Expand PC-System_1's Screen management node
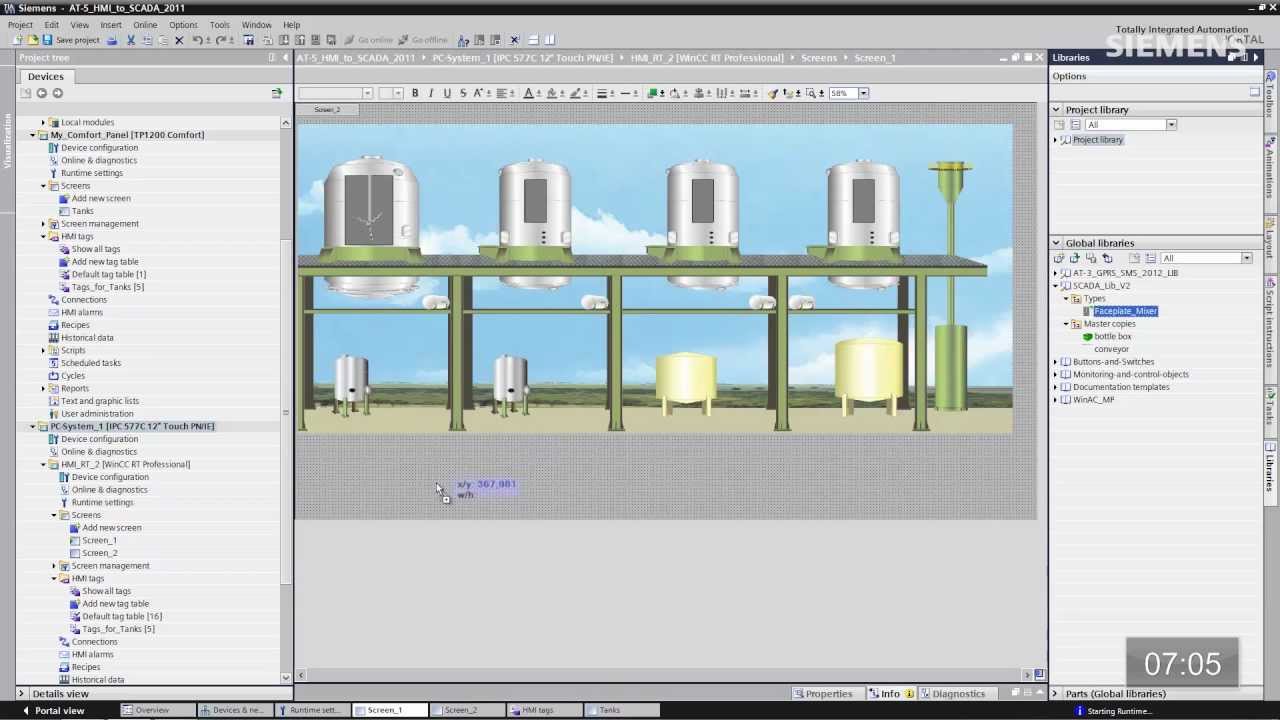1280x720 pixels. 54,566
